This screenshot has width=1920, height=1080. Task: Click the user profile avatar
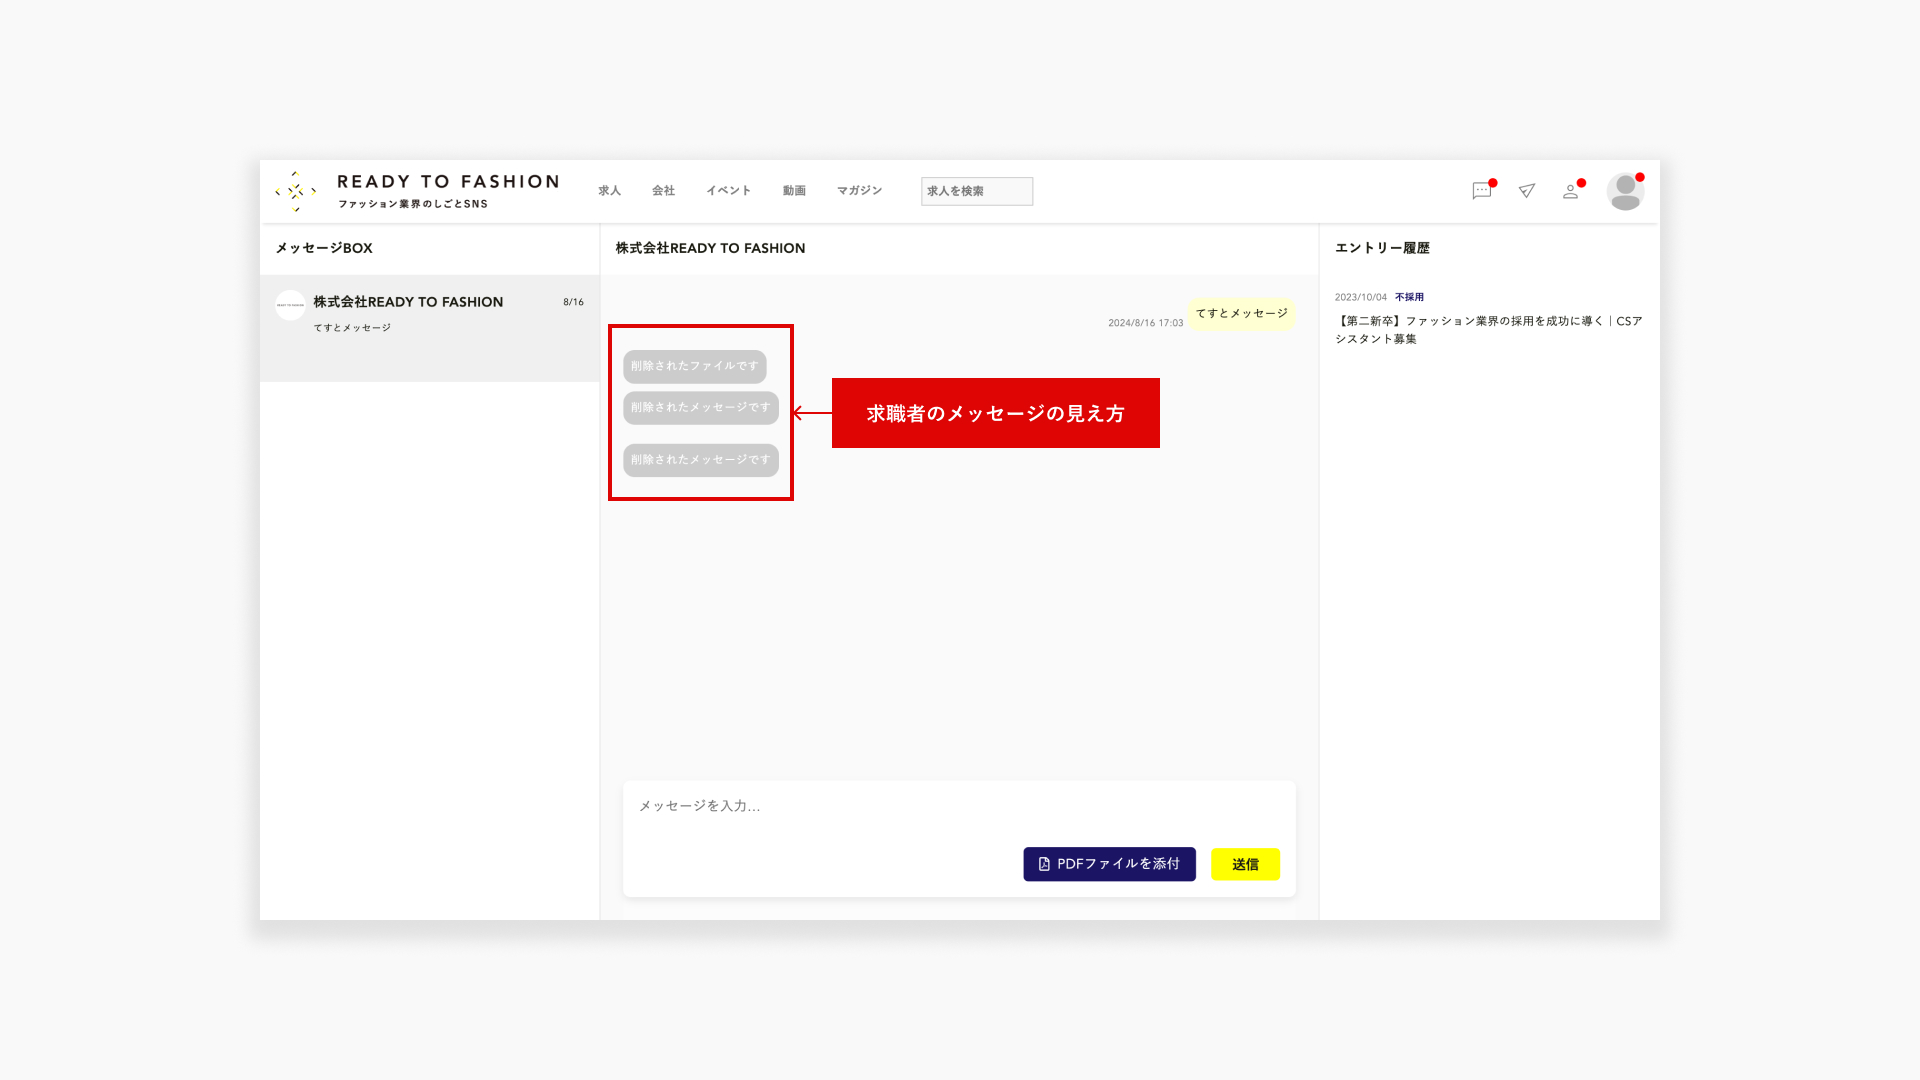coord(1625,191)
